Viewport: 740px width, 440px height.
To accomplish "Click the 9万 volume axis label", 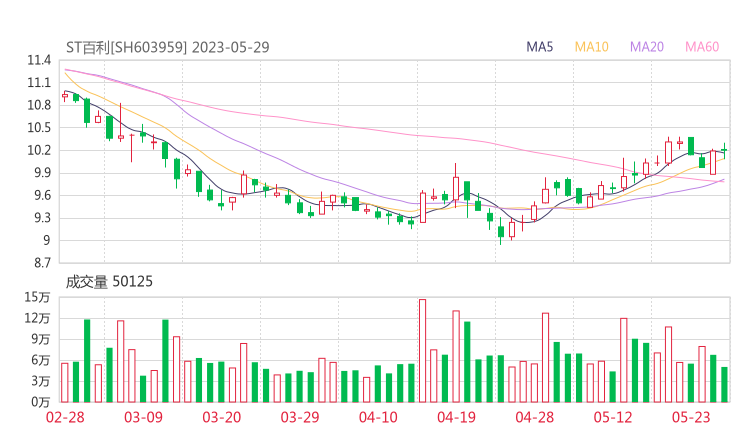I will (x=41, y=339).
